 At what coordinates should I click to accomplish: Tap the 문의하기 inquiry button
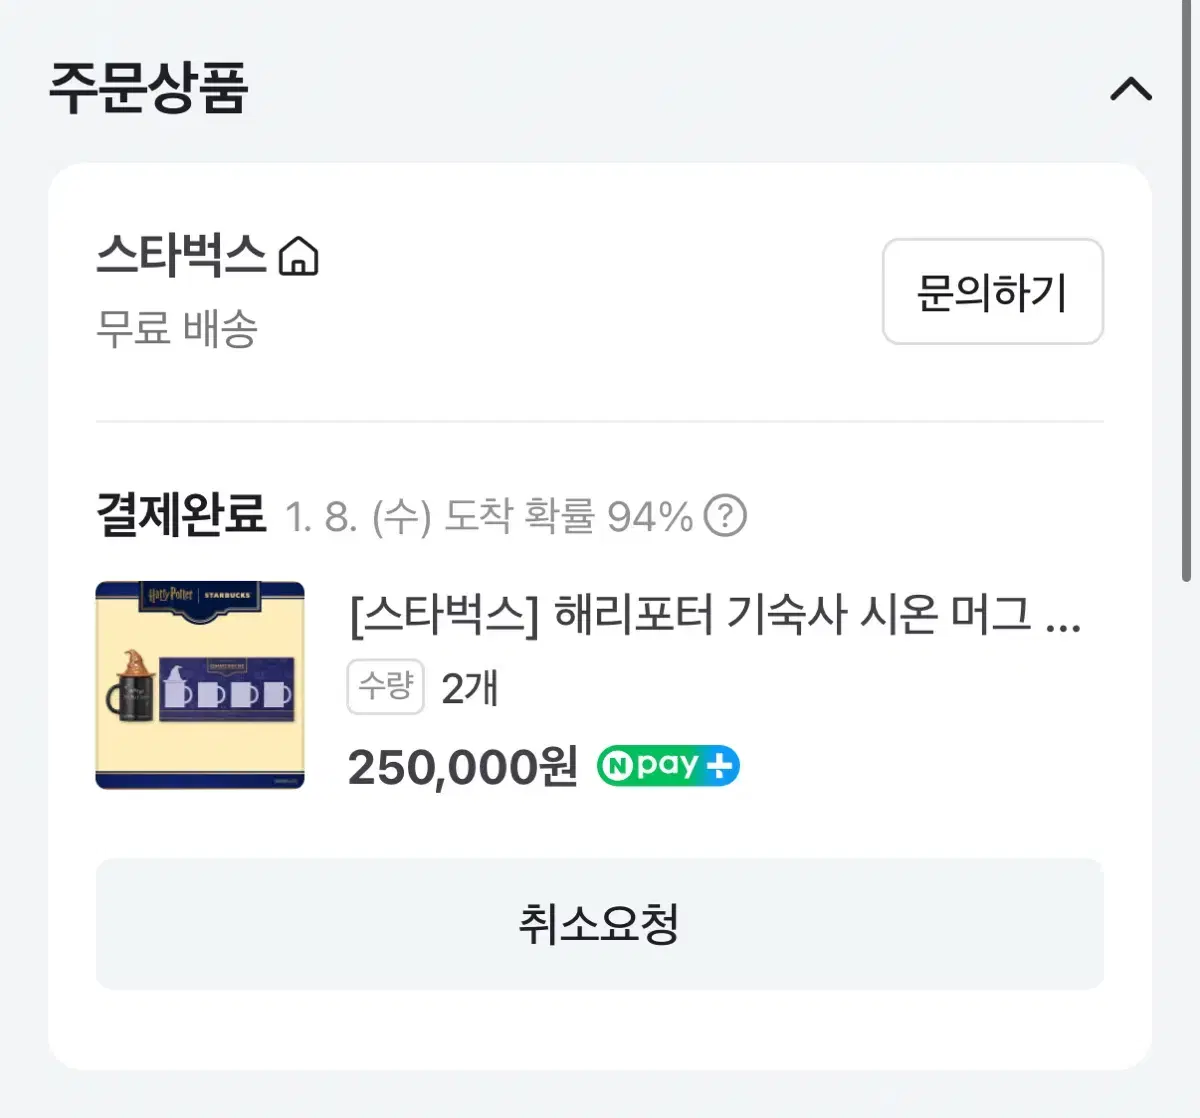coord(993,292)
